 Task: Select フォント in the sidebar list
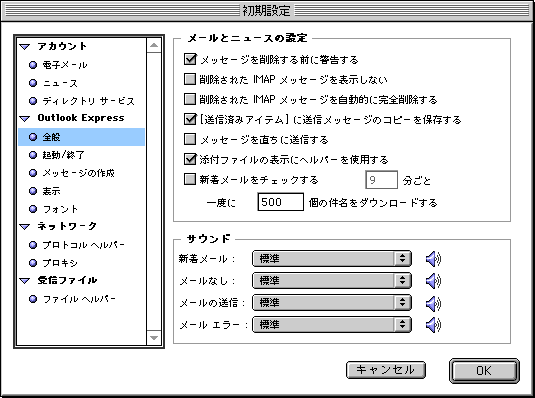point(60,209)
